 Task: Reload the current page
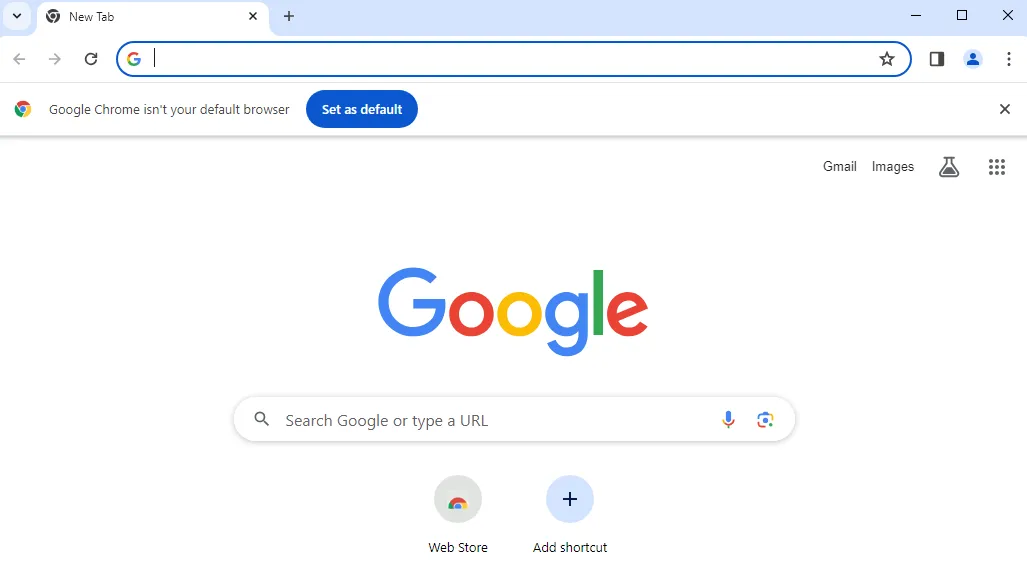[91, 59]
